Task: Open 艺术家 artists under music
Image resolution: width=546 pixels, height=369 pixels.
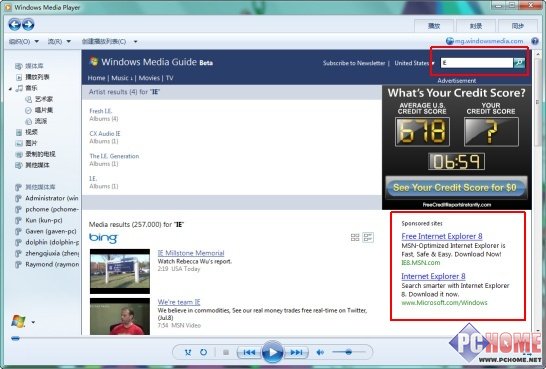Action: (44, 99)
